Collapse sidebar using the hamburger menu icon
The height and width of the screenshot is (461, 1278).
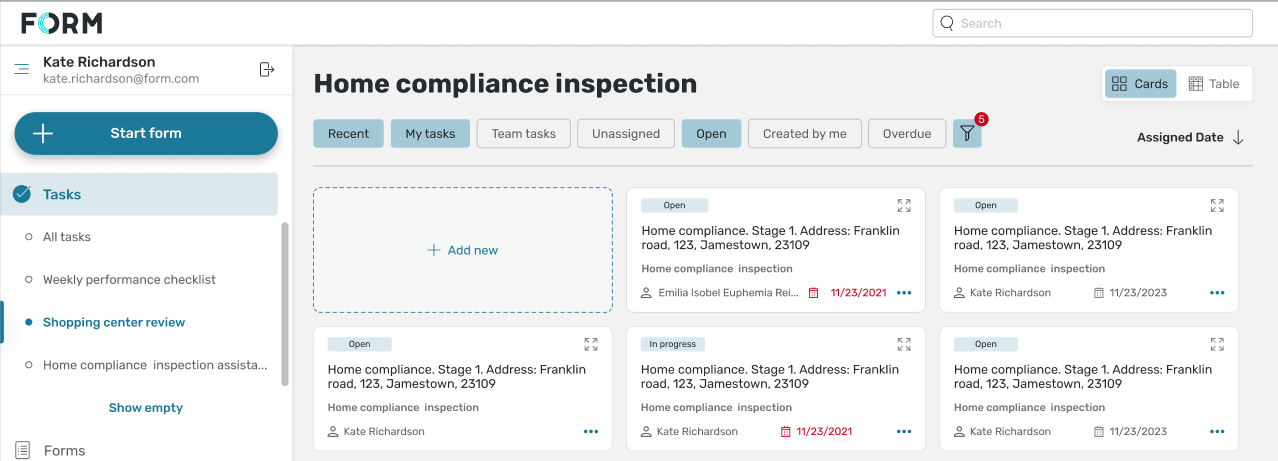point(21,69)
